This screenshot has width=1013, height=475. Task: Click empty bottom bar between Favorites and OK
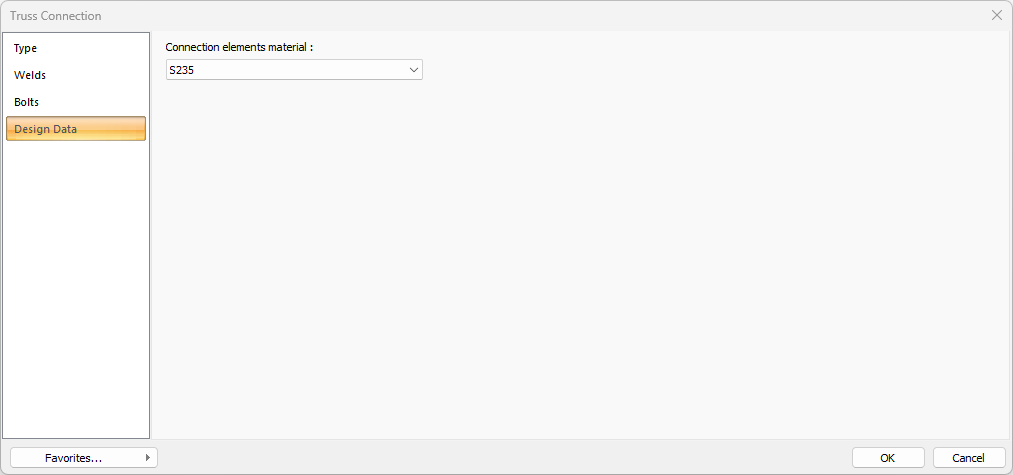click(500, 457)
